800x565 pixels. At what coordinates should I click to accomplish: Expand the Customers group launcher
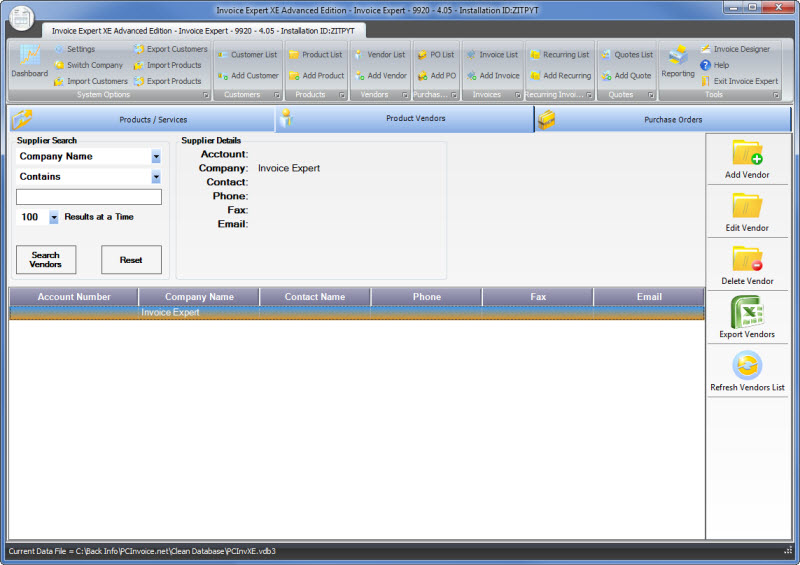pos(277,95)
